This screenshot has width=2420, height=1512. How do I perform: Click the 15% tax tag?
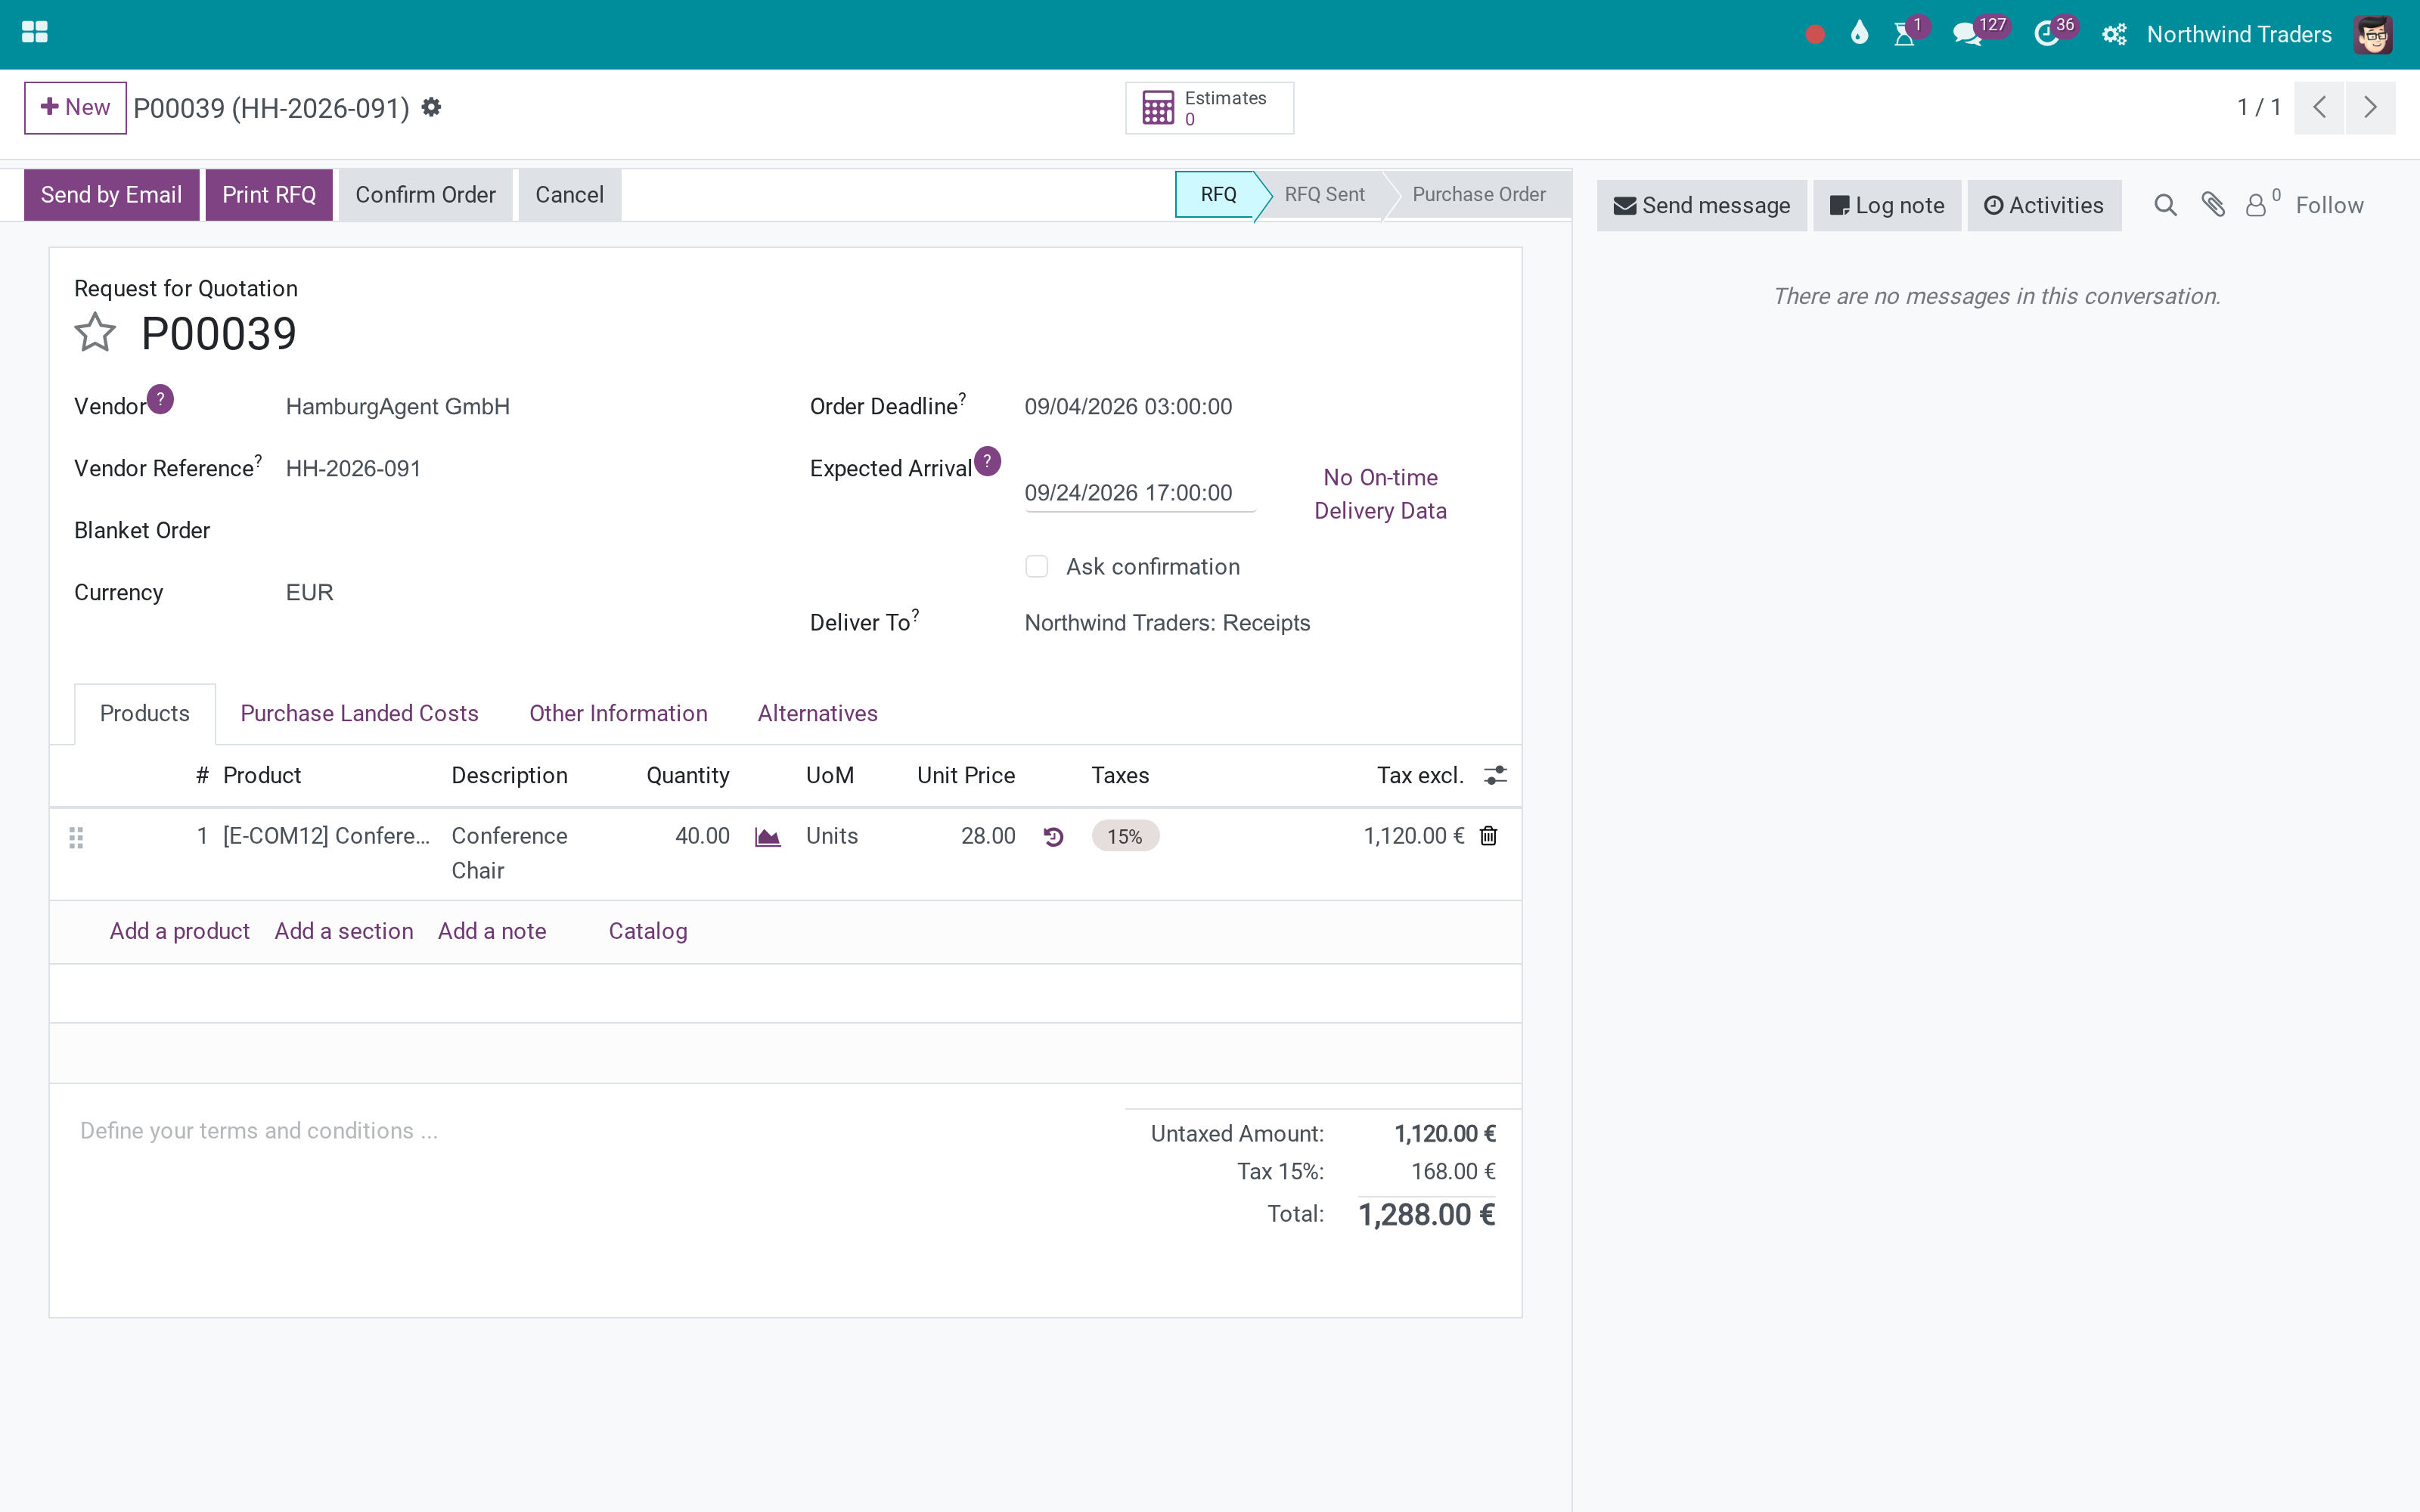(1125, 837)
